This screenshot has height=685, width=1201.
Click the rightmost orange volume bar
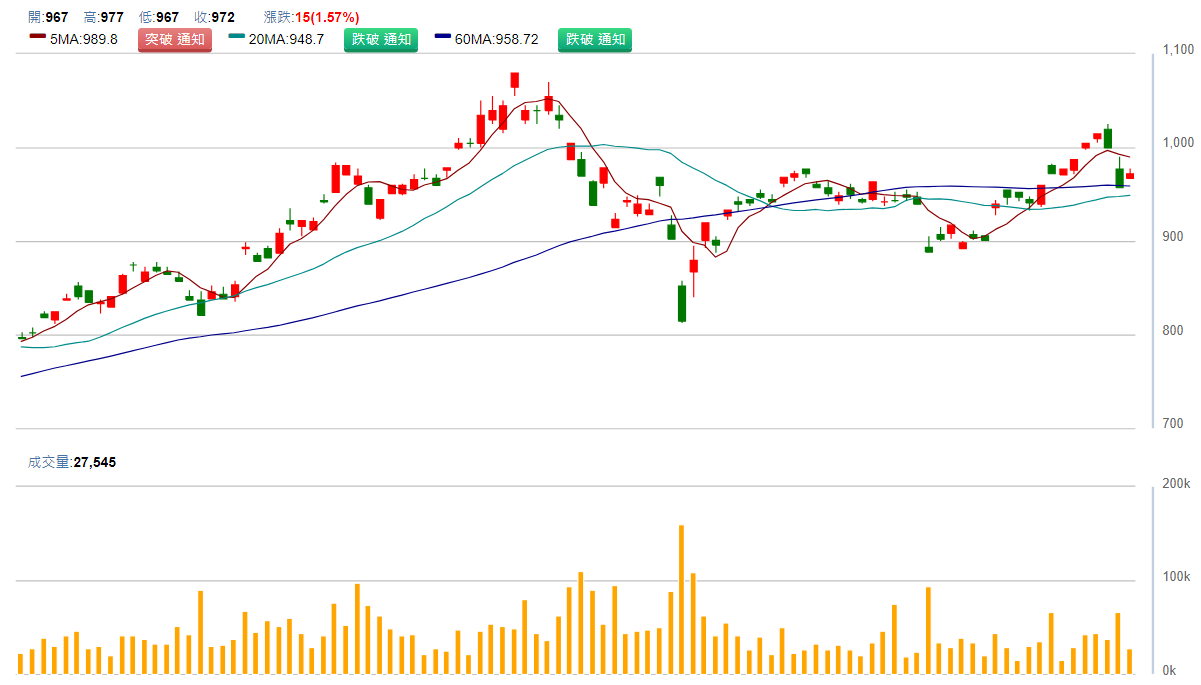(1129, 661)
